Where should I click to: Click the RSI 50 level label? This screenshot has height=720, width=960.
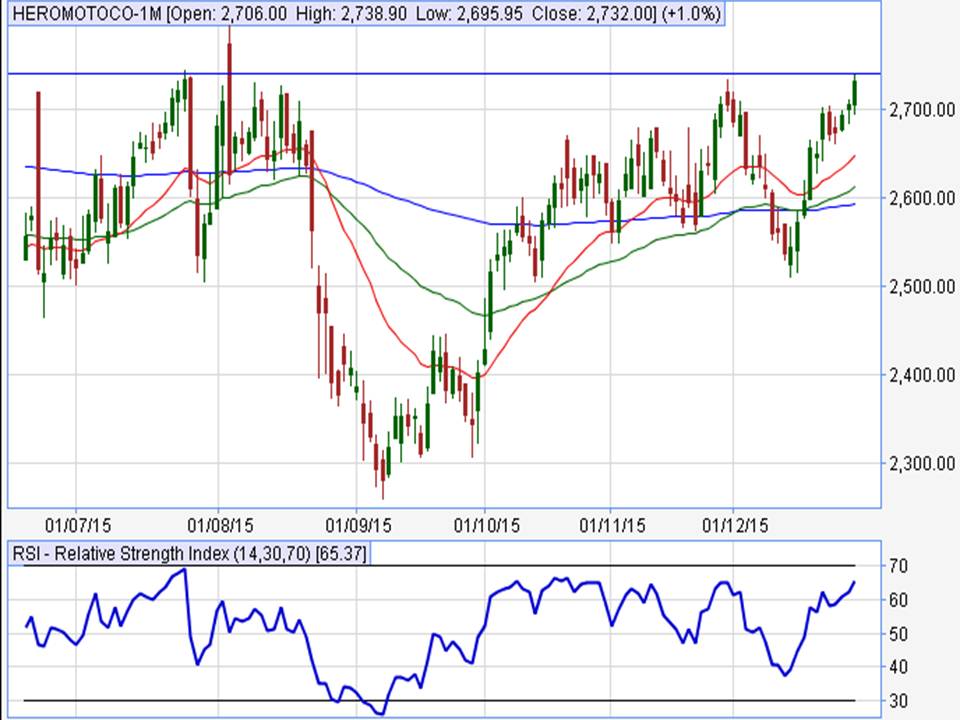pyautogui.click(x=899, y=634)
